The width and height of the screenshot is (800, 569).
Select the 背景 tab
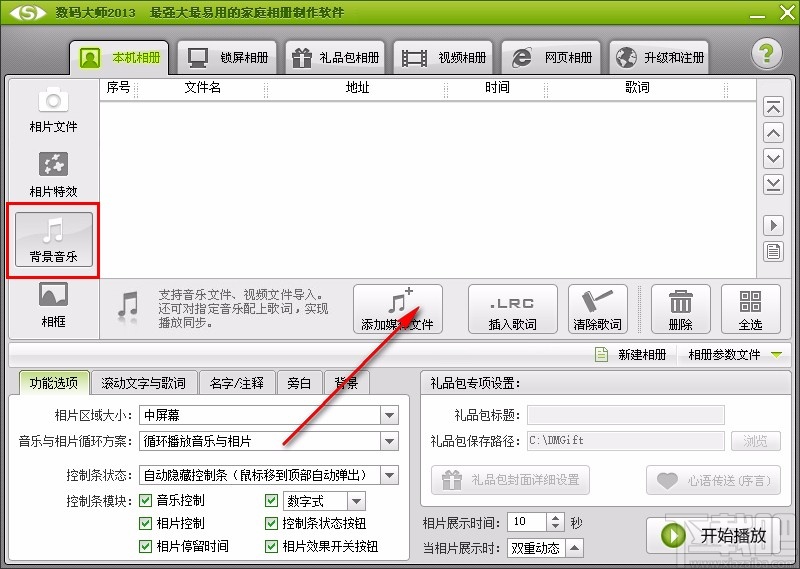click(x=346, y=383)
